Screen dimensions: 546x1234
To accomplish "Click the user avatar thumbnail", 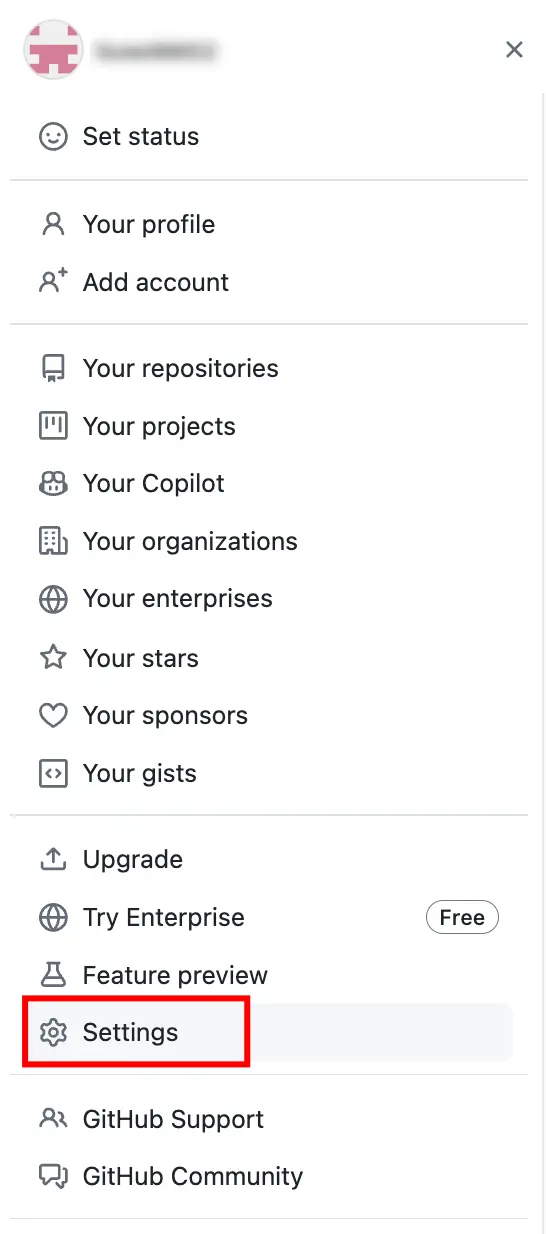I will [52, 50].
